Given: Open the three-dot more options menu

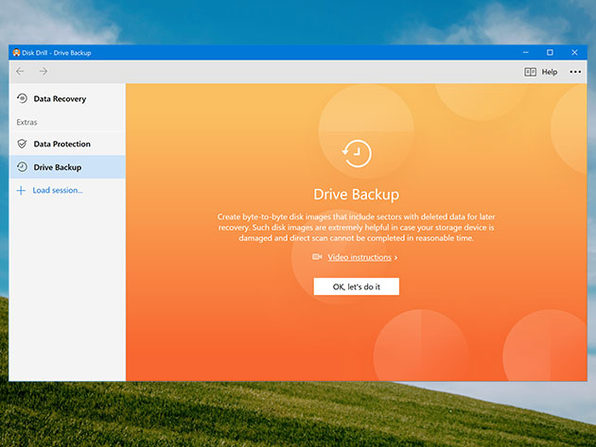Looking at the screenshot, I should tap(575, 72).
